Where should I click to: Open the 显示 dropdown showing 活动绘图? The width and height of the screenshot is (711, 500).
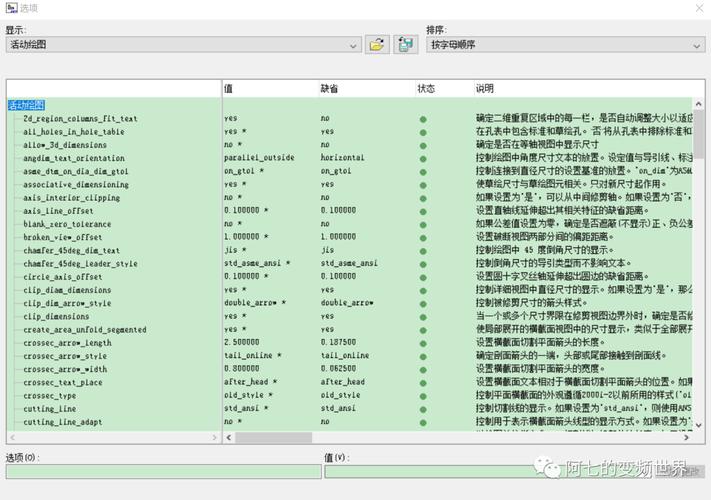click(x=183, y=45)
